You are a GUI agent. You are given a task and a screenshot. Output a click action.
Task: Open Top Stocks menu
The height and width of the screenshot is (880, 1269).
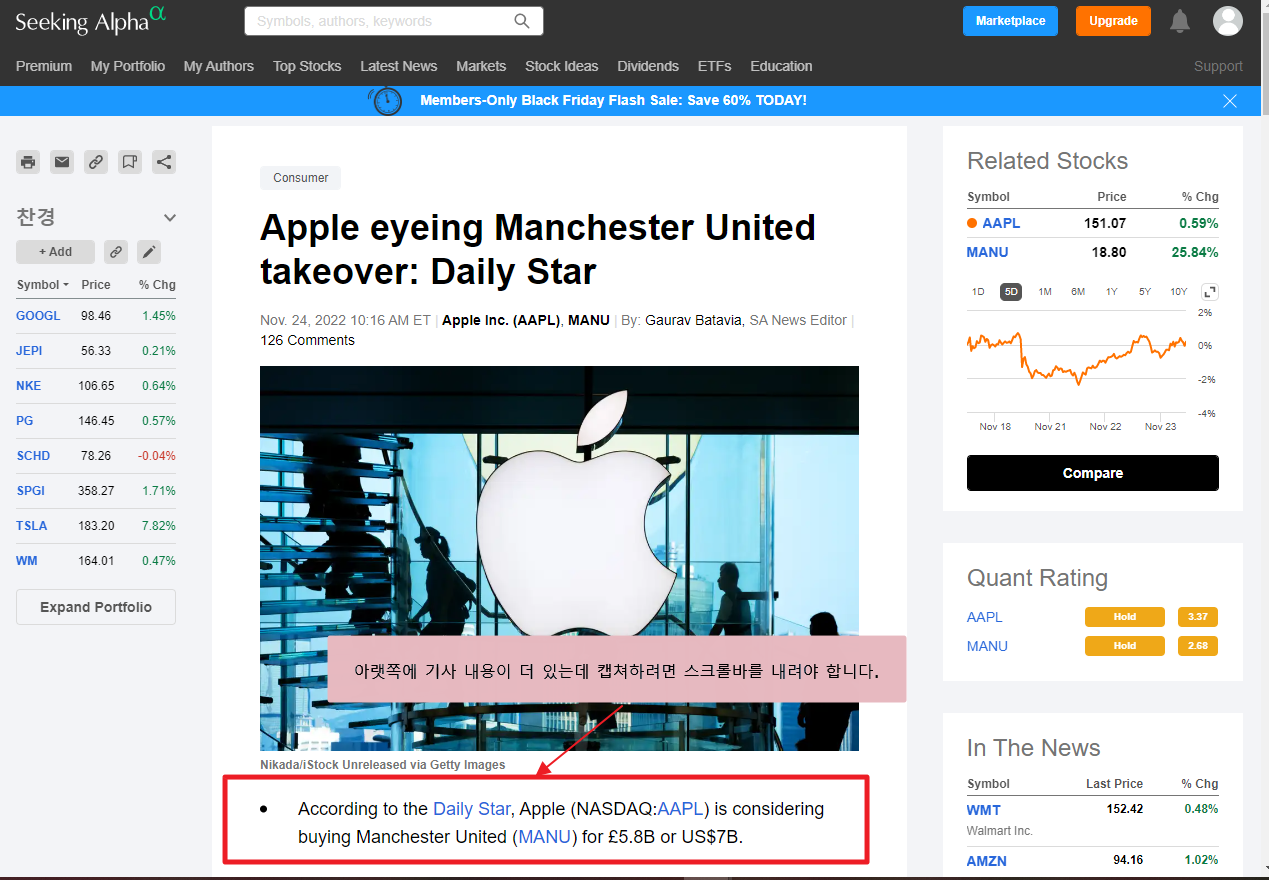307,66
